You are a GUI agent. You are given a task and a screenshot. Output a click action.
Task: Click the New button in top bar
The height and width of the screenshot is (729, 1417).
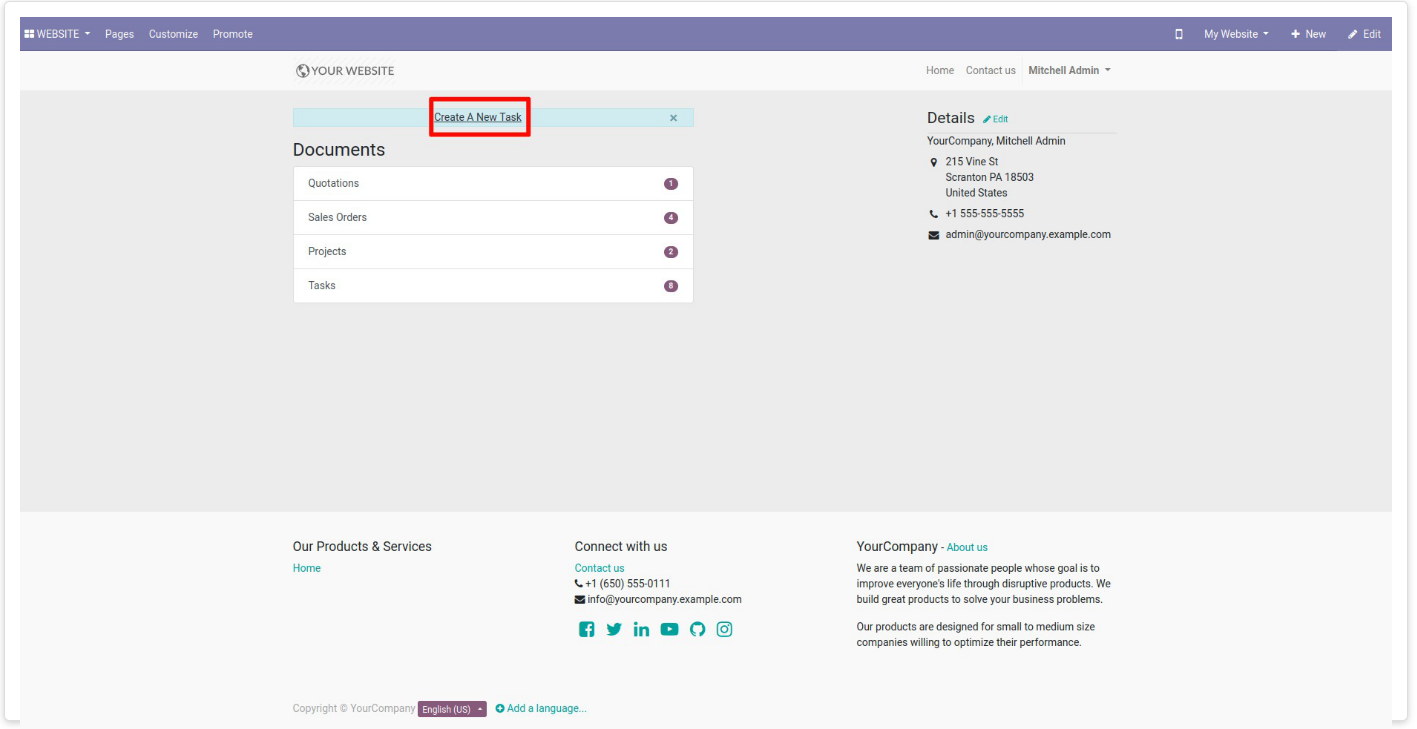[1308, 34]
